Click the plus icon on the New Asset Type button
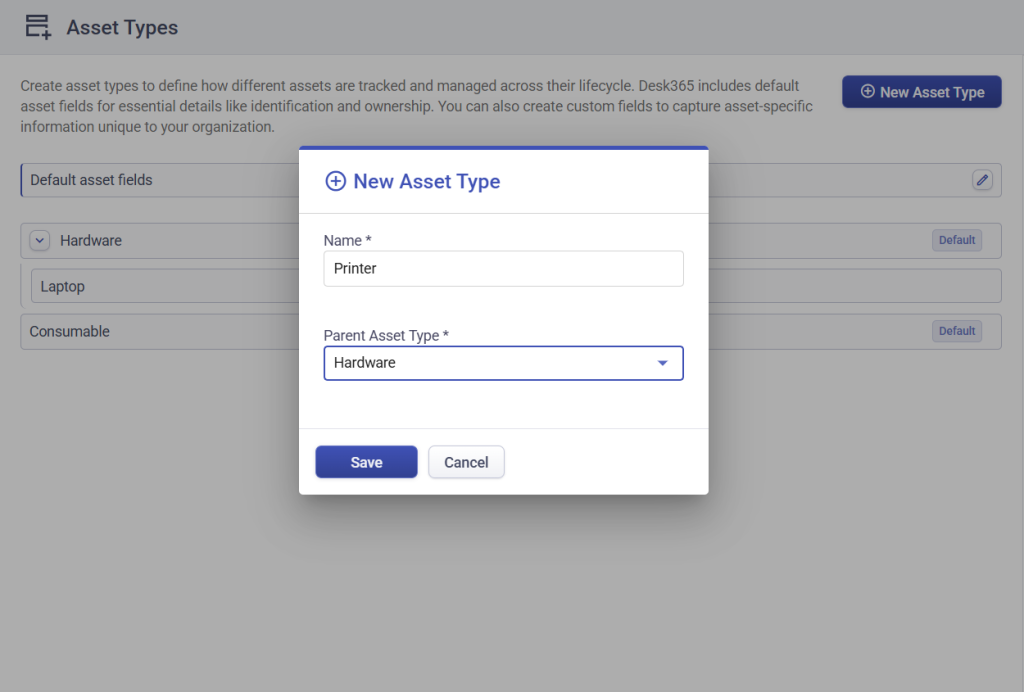Viewport: 1024px width, 692px height. coord(866,91)
